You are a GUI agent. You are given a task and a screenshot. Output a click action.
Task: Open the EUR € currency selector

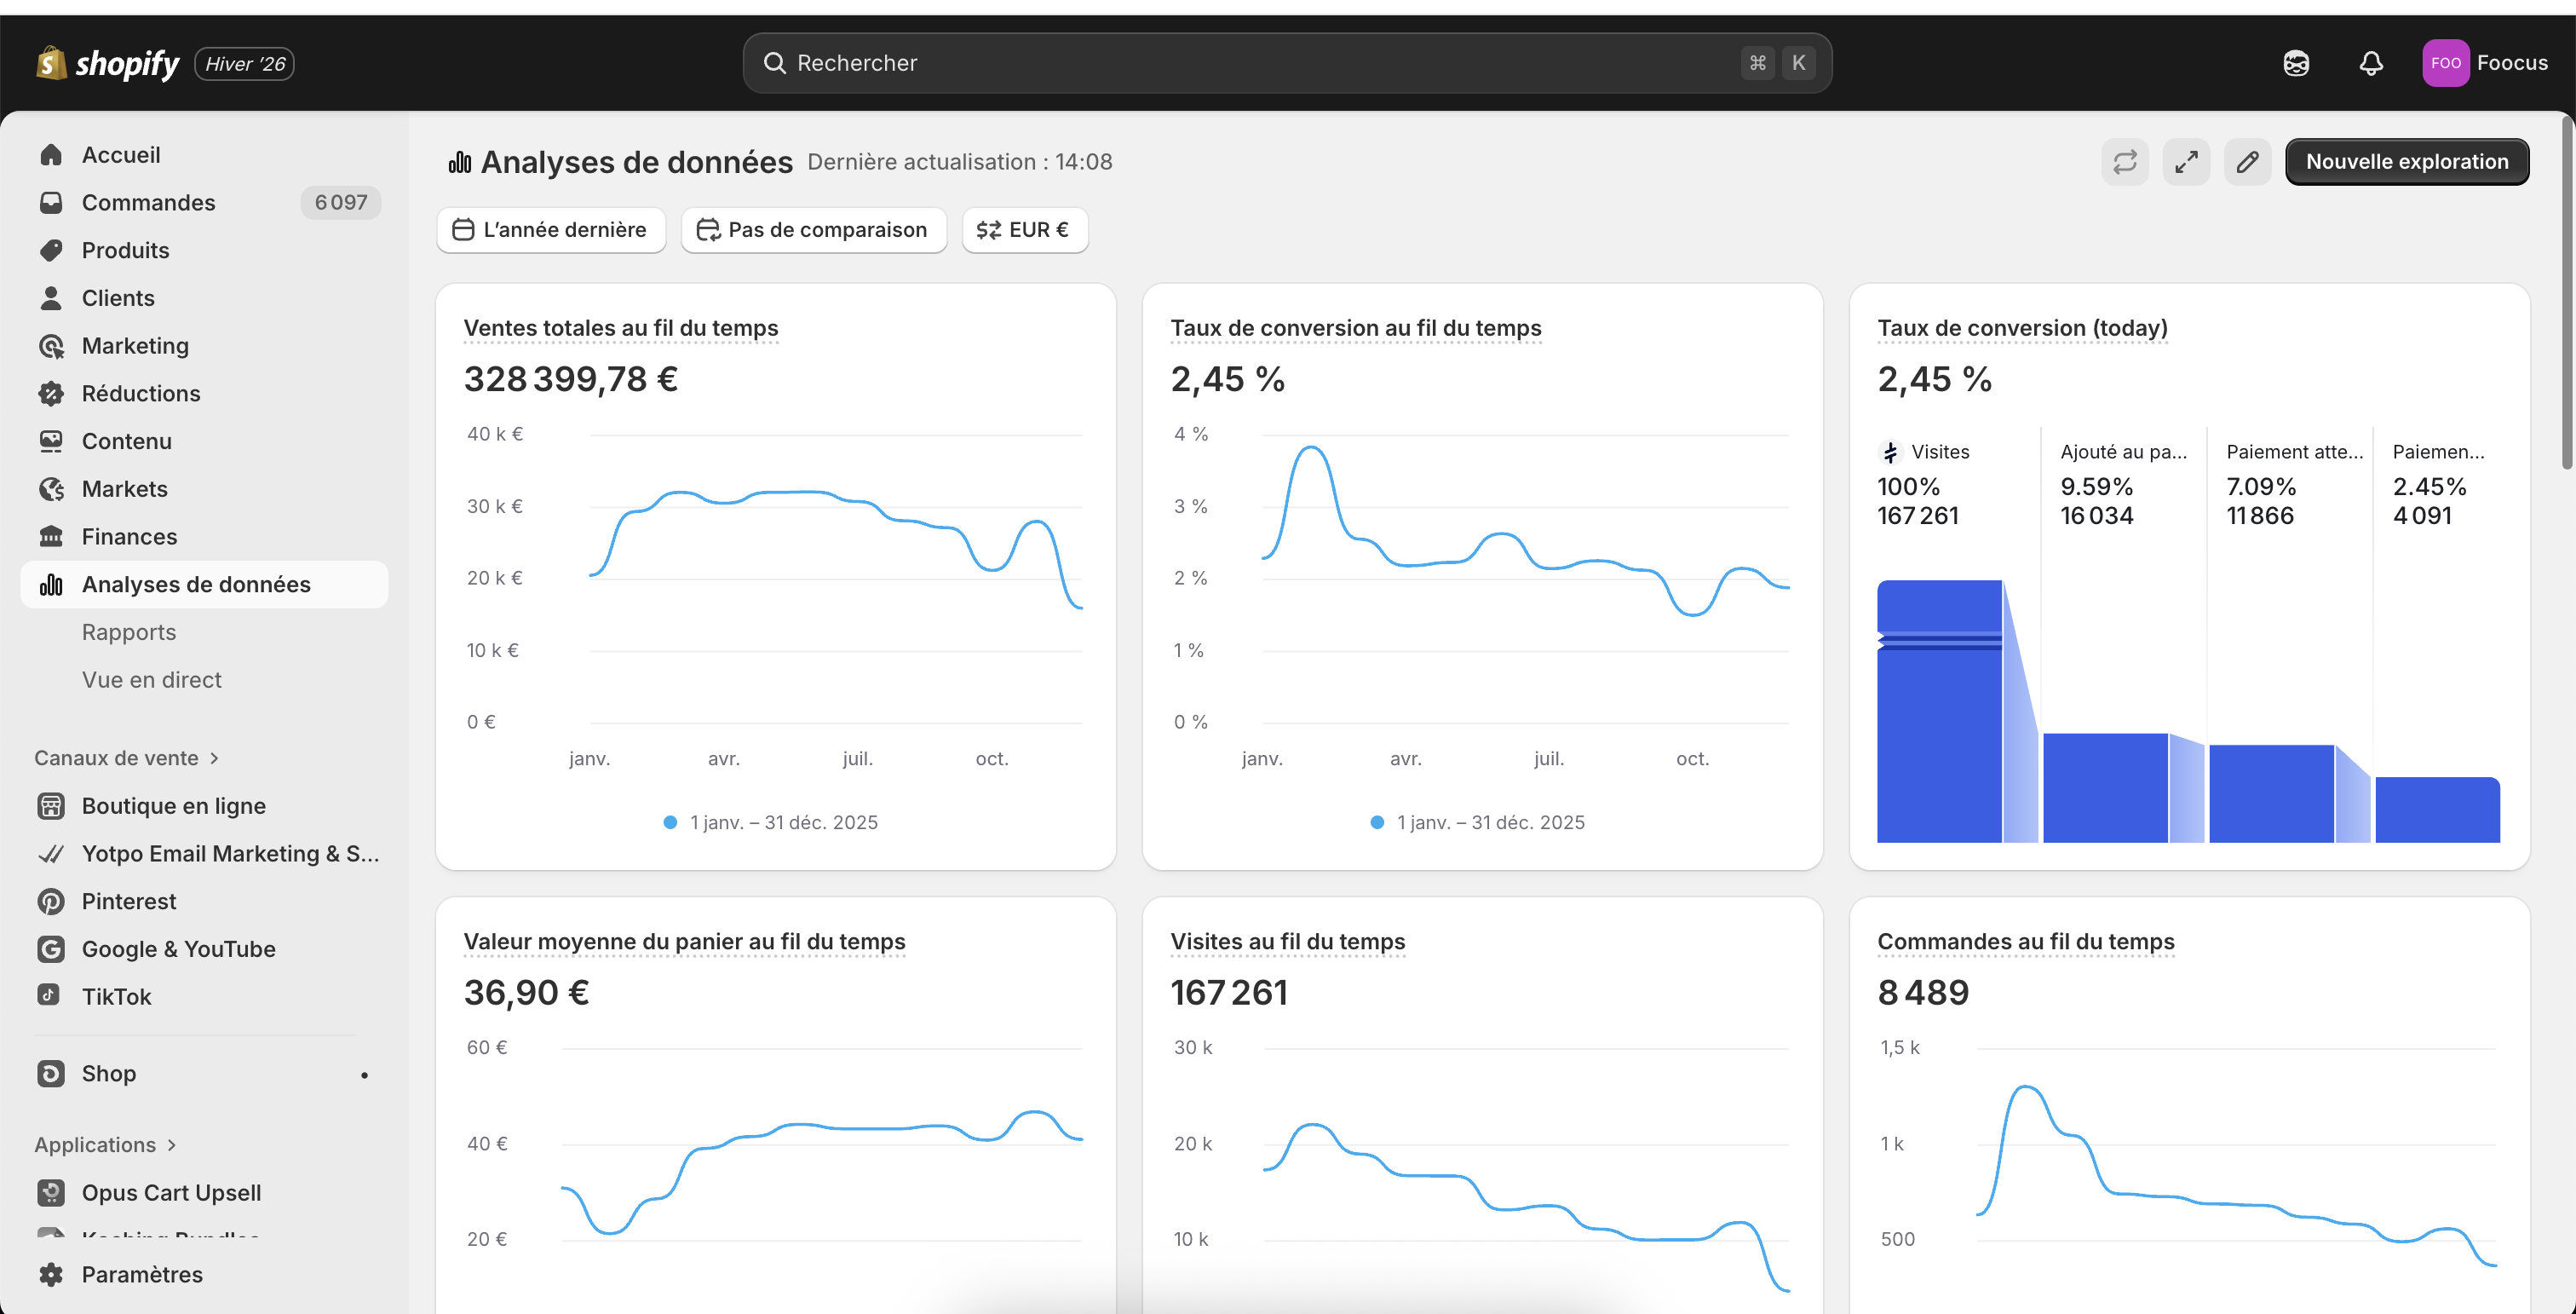(1024, 230)
